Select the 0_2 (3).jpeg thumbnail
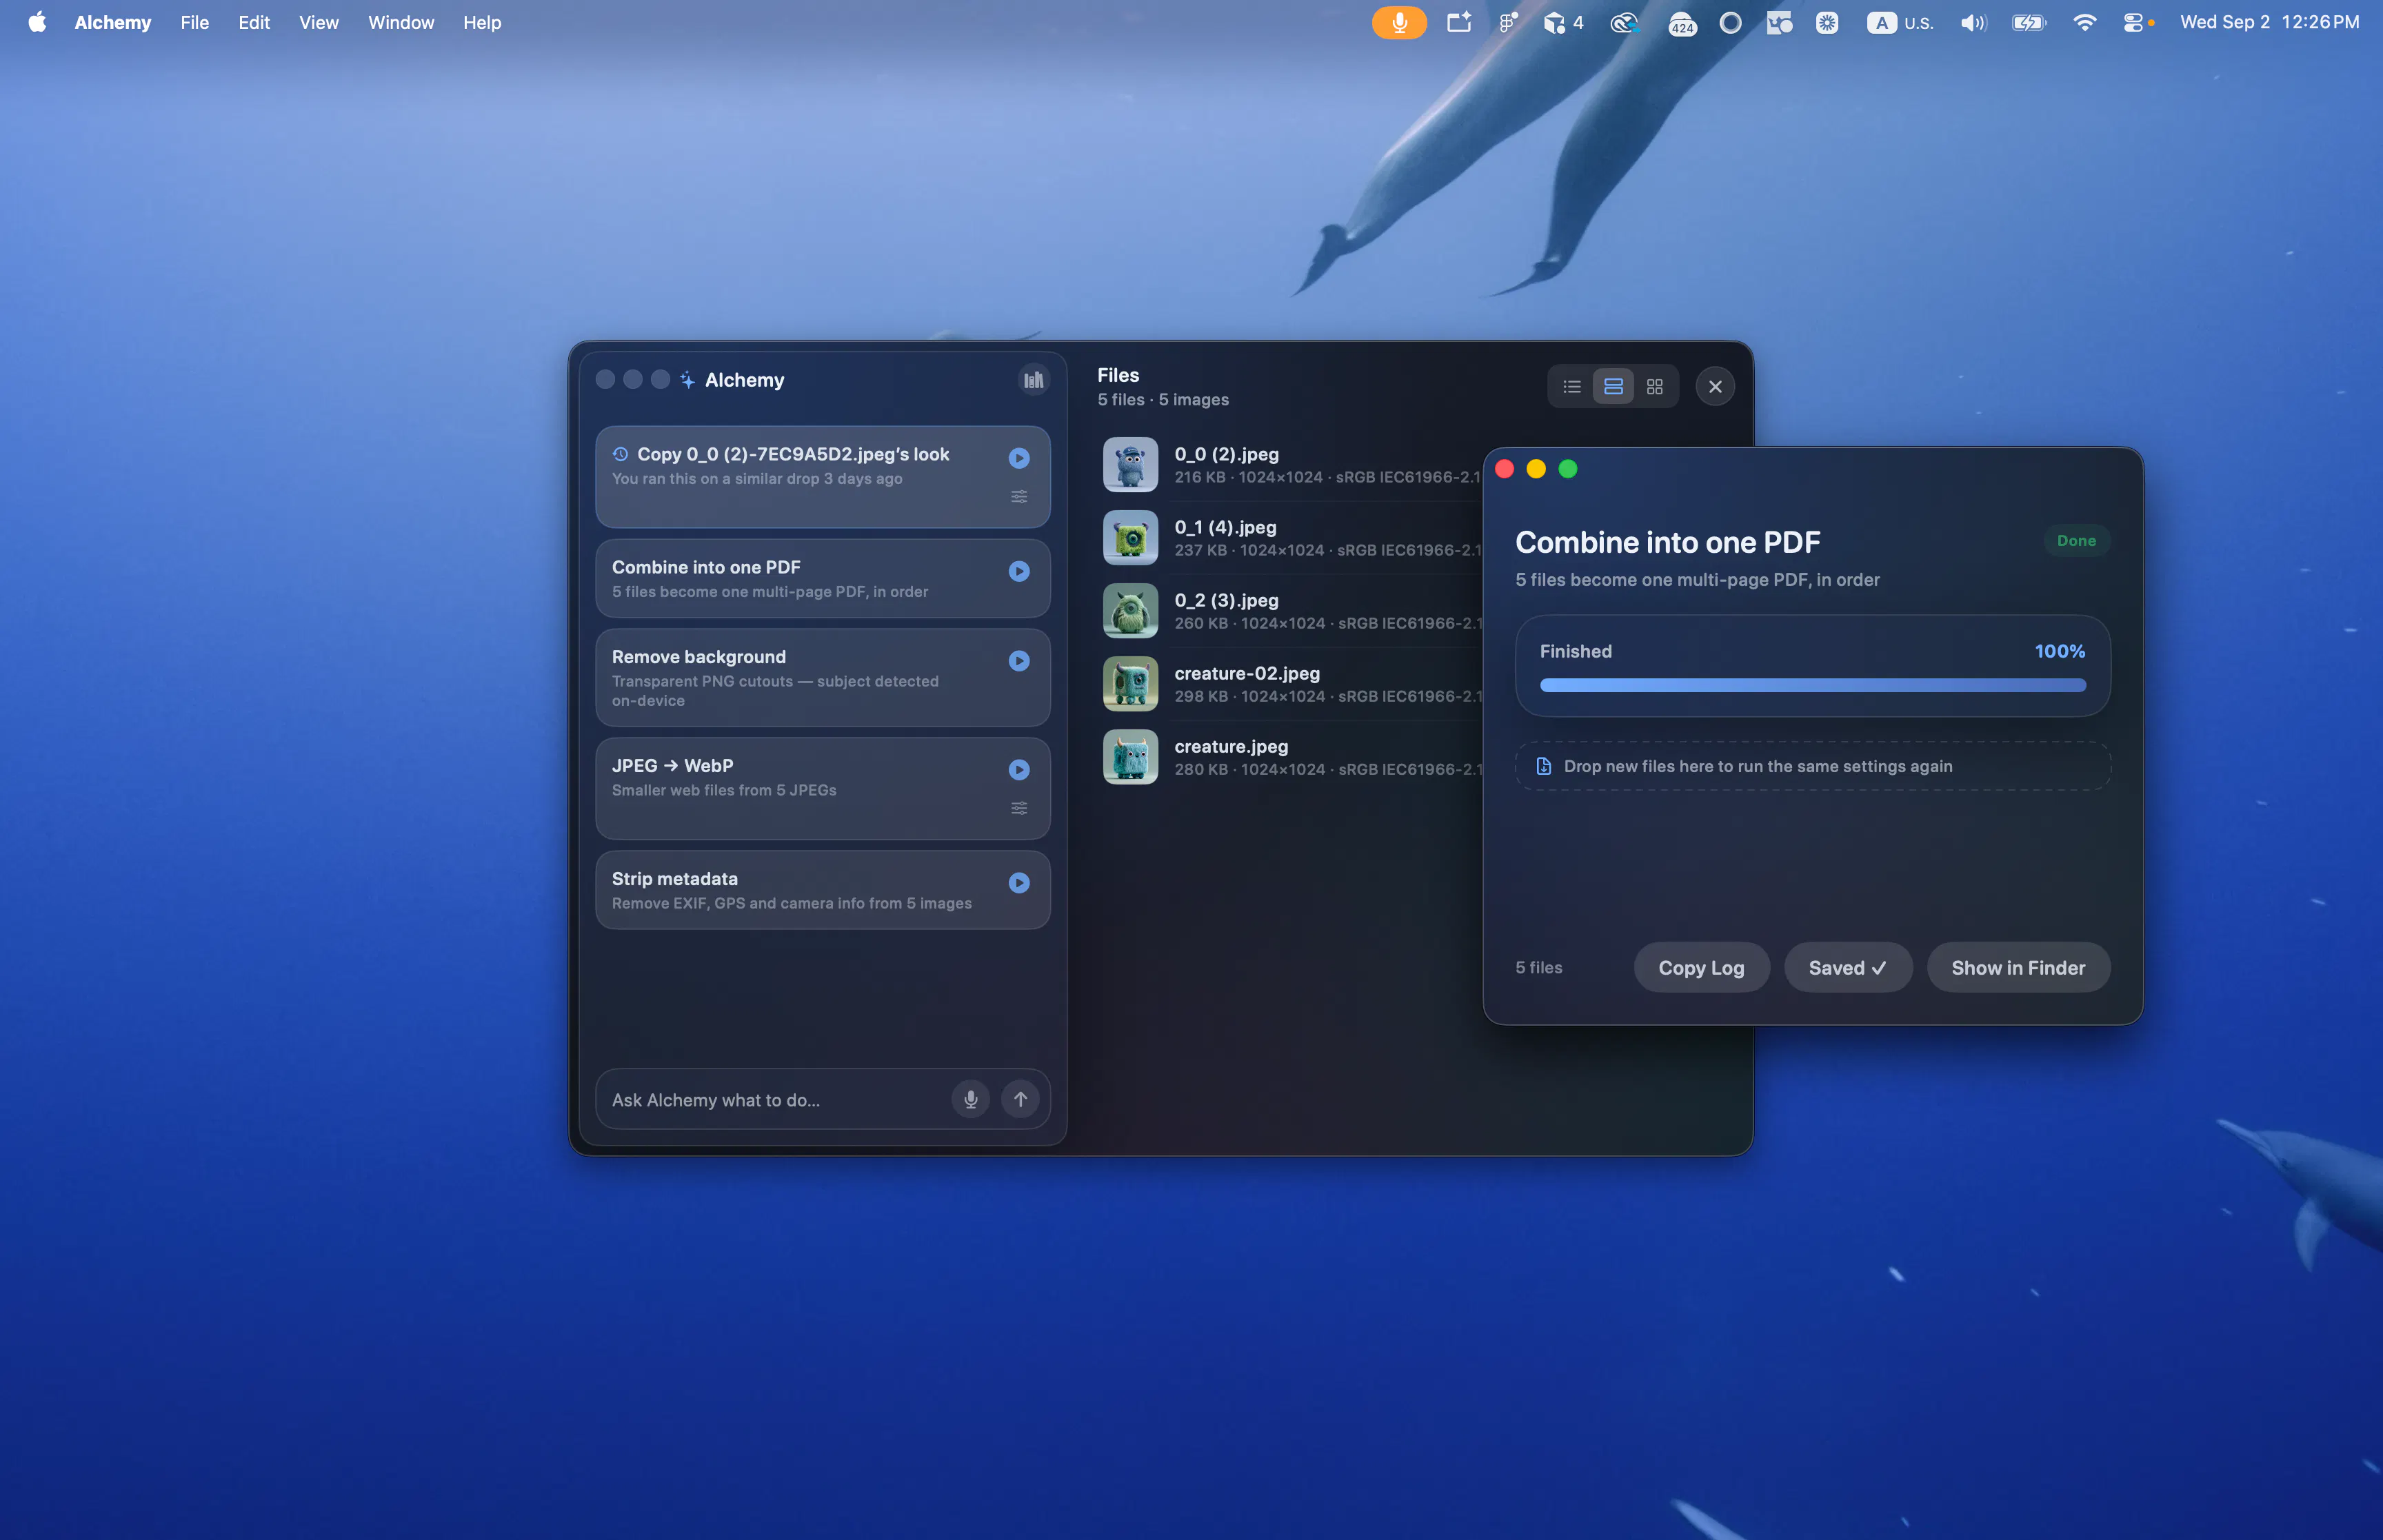 (1130, 611)
